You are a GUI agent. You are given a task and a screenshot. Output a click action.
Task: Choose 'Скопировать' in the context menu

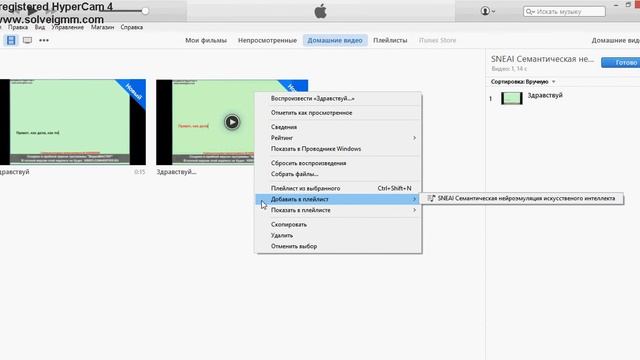(338, 224)
